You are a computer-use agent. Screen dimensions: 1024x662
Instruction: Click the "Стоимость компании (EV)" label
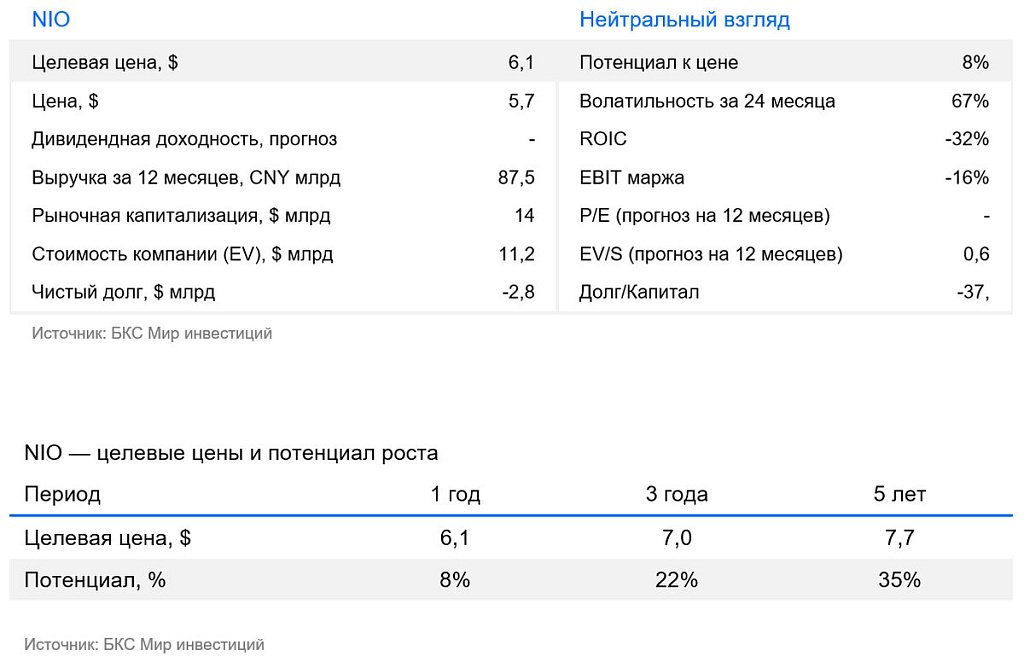[x=182, y=254]
